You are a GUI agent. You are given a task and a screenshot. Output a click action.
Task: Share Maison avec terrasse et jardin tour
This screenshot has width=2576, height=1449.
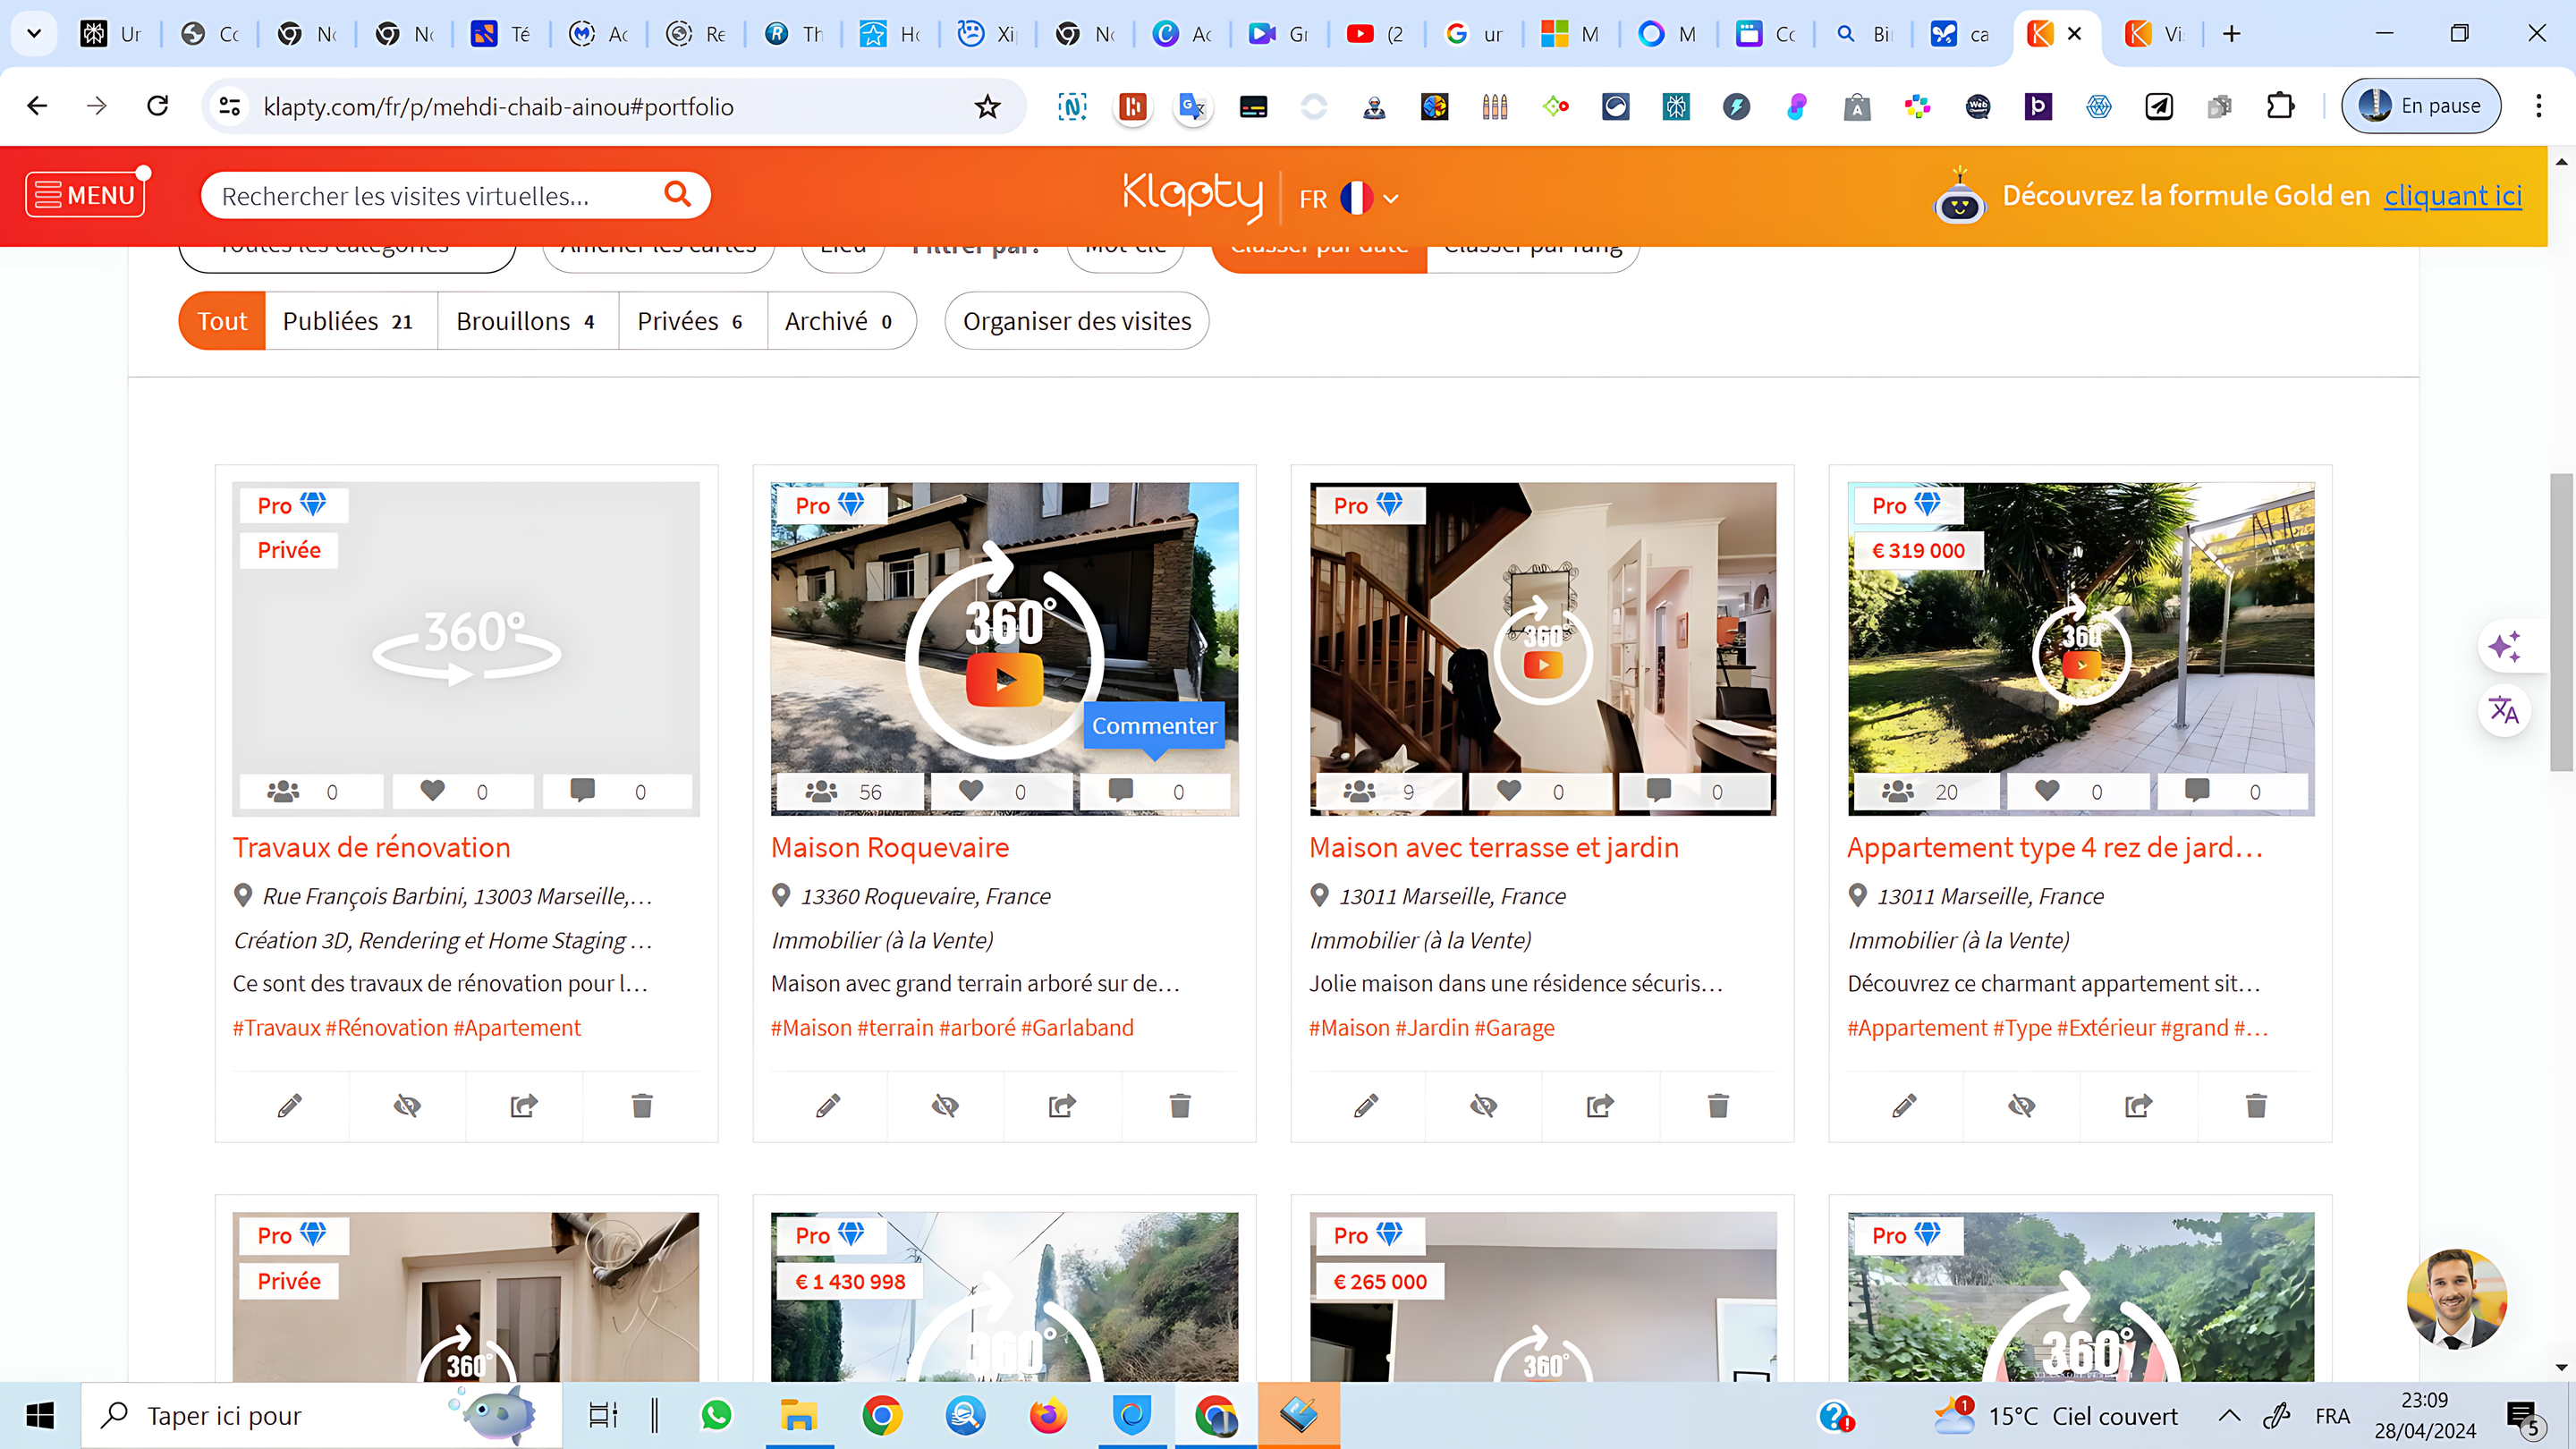(x=1600, y=1105)
